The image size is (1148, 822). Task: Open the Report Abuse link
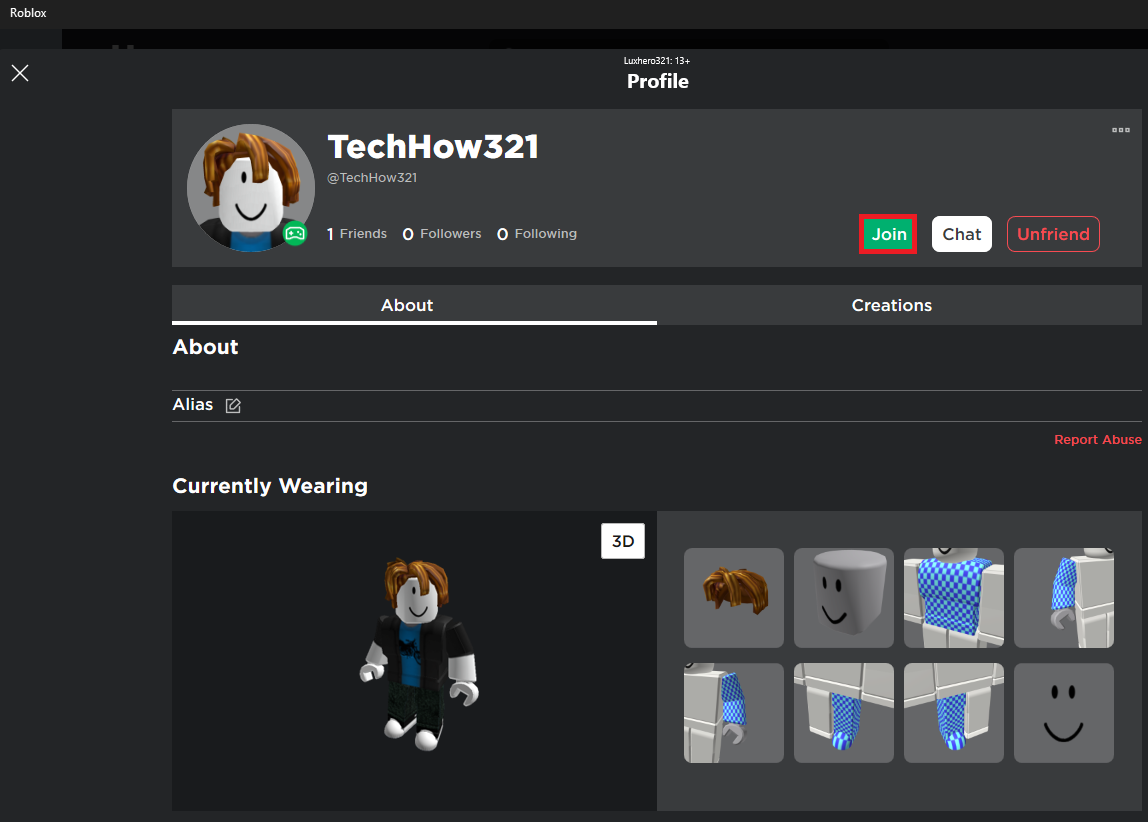1098,439
